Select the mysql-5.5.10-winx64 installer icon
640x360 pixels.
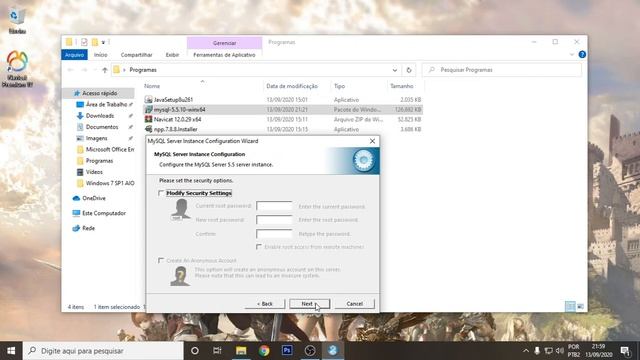point(149,109)
